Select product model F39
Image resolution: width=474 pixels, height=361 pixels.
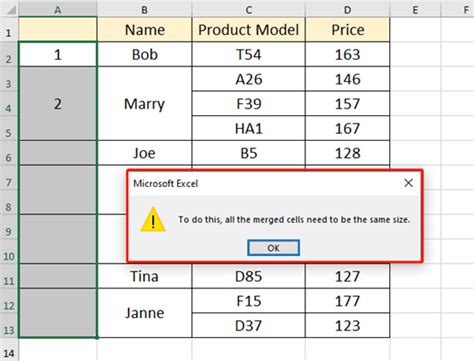pos(248,104)
